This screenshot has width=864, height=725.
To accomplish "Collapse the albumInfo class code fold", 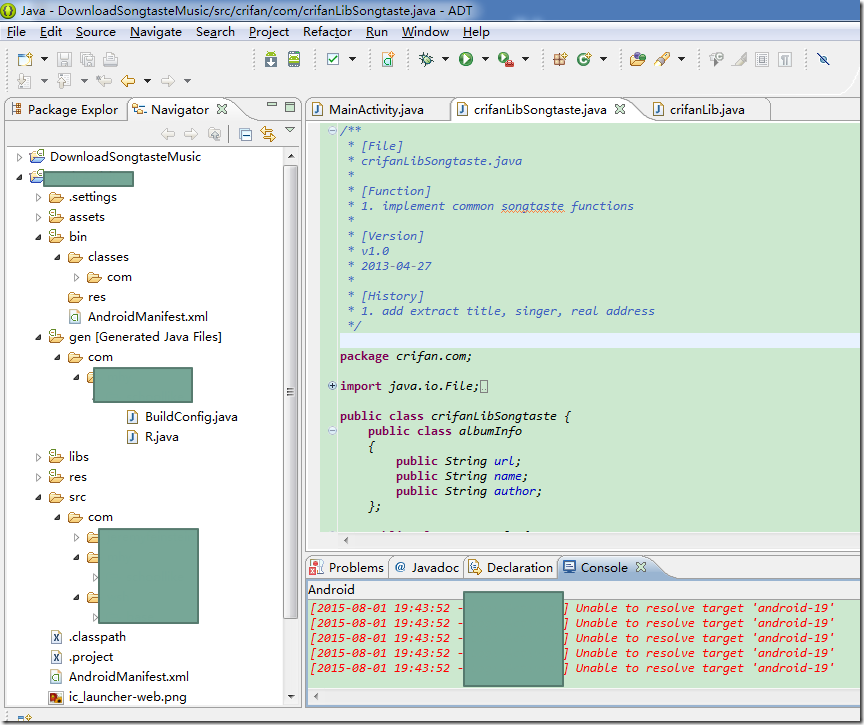I will click(x=332, y=431).
